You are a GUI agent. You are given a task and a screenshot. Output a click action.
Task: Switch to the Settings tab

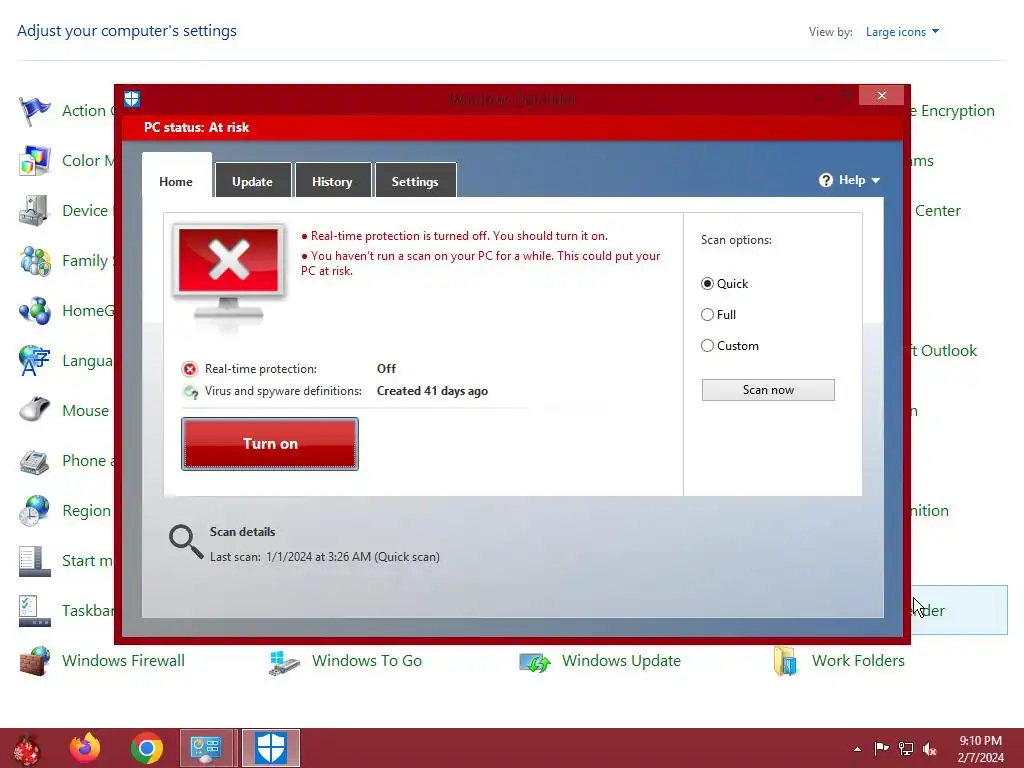[x=415, y=181]
